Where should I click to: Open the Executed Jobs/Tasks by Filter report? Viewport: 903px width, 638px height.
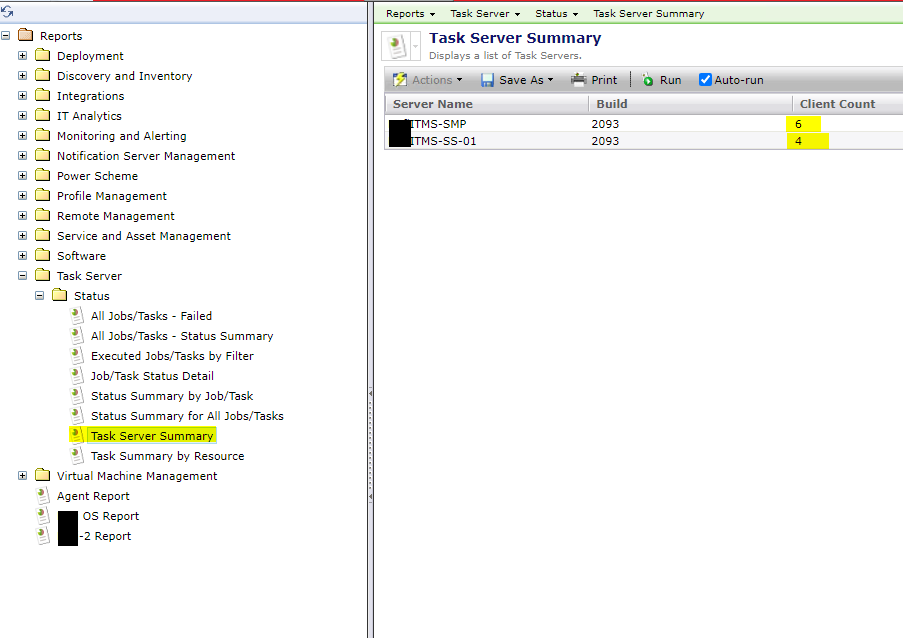pos(172,356)
